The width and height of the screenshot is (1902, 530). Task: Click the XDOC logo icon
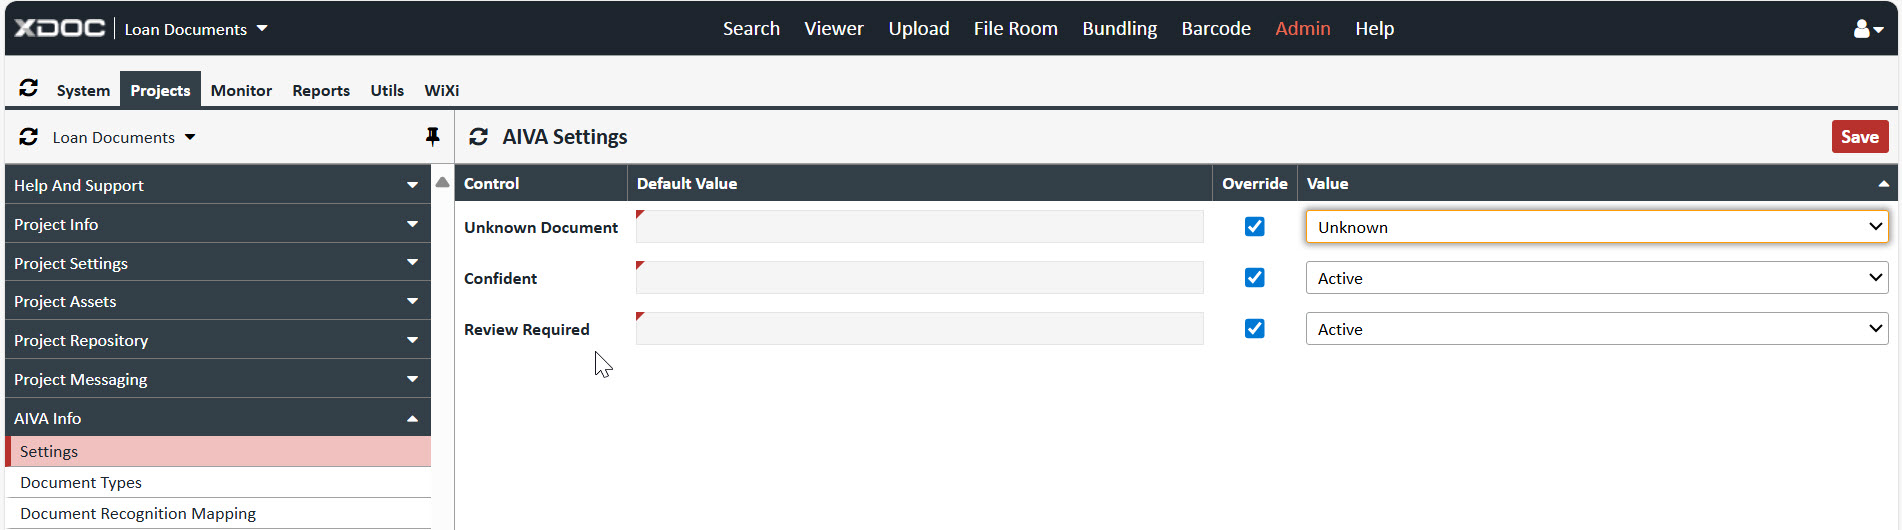tap(60, 28)
